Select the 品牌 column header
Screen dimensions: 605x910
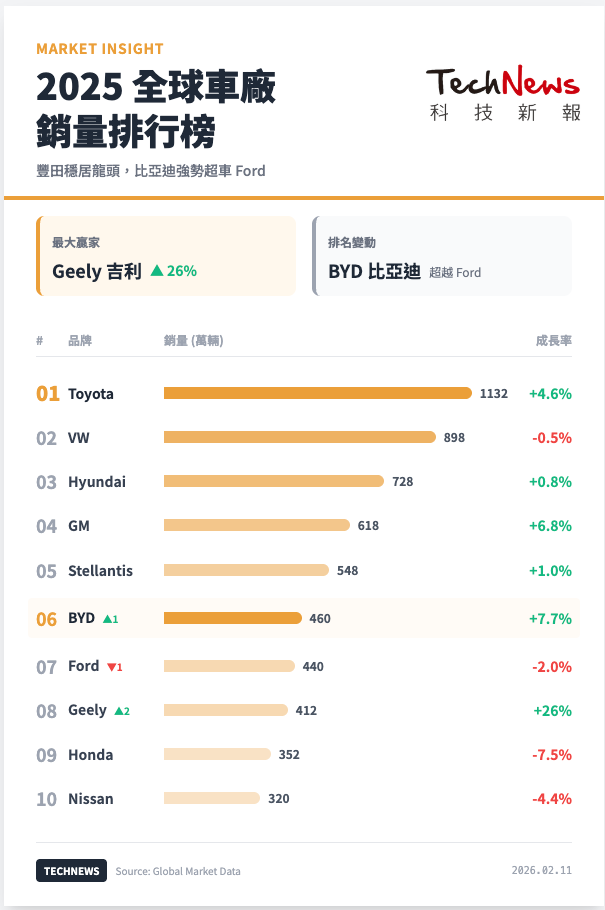pos(79,341)
